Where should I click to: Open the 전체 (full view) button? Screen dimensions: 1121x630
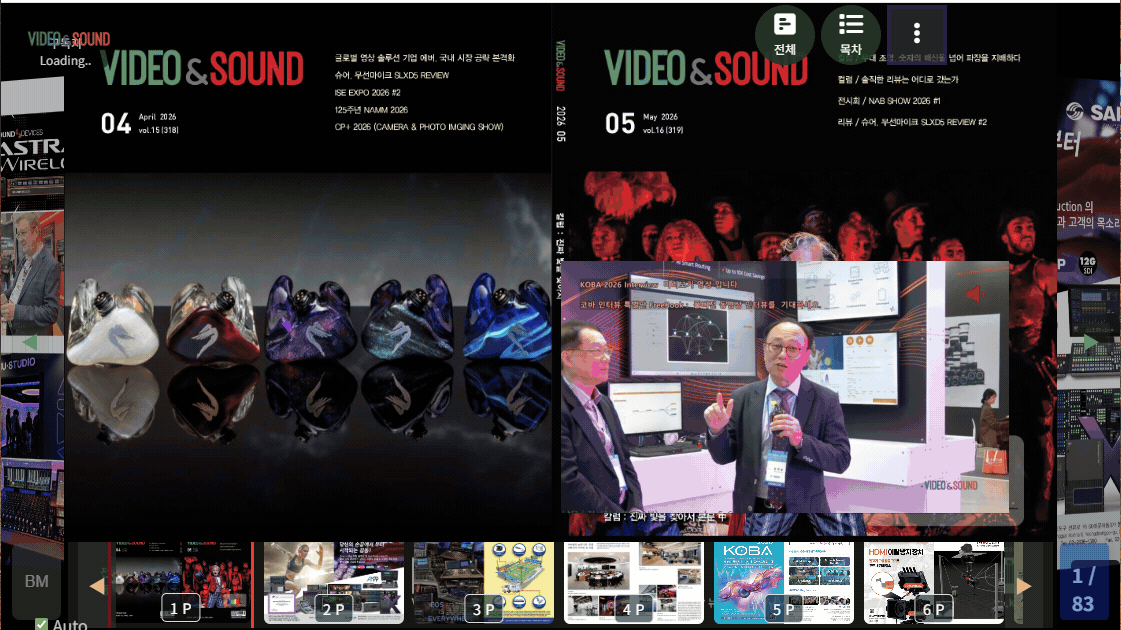point(784,34)
